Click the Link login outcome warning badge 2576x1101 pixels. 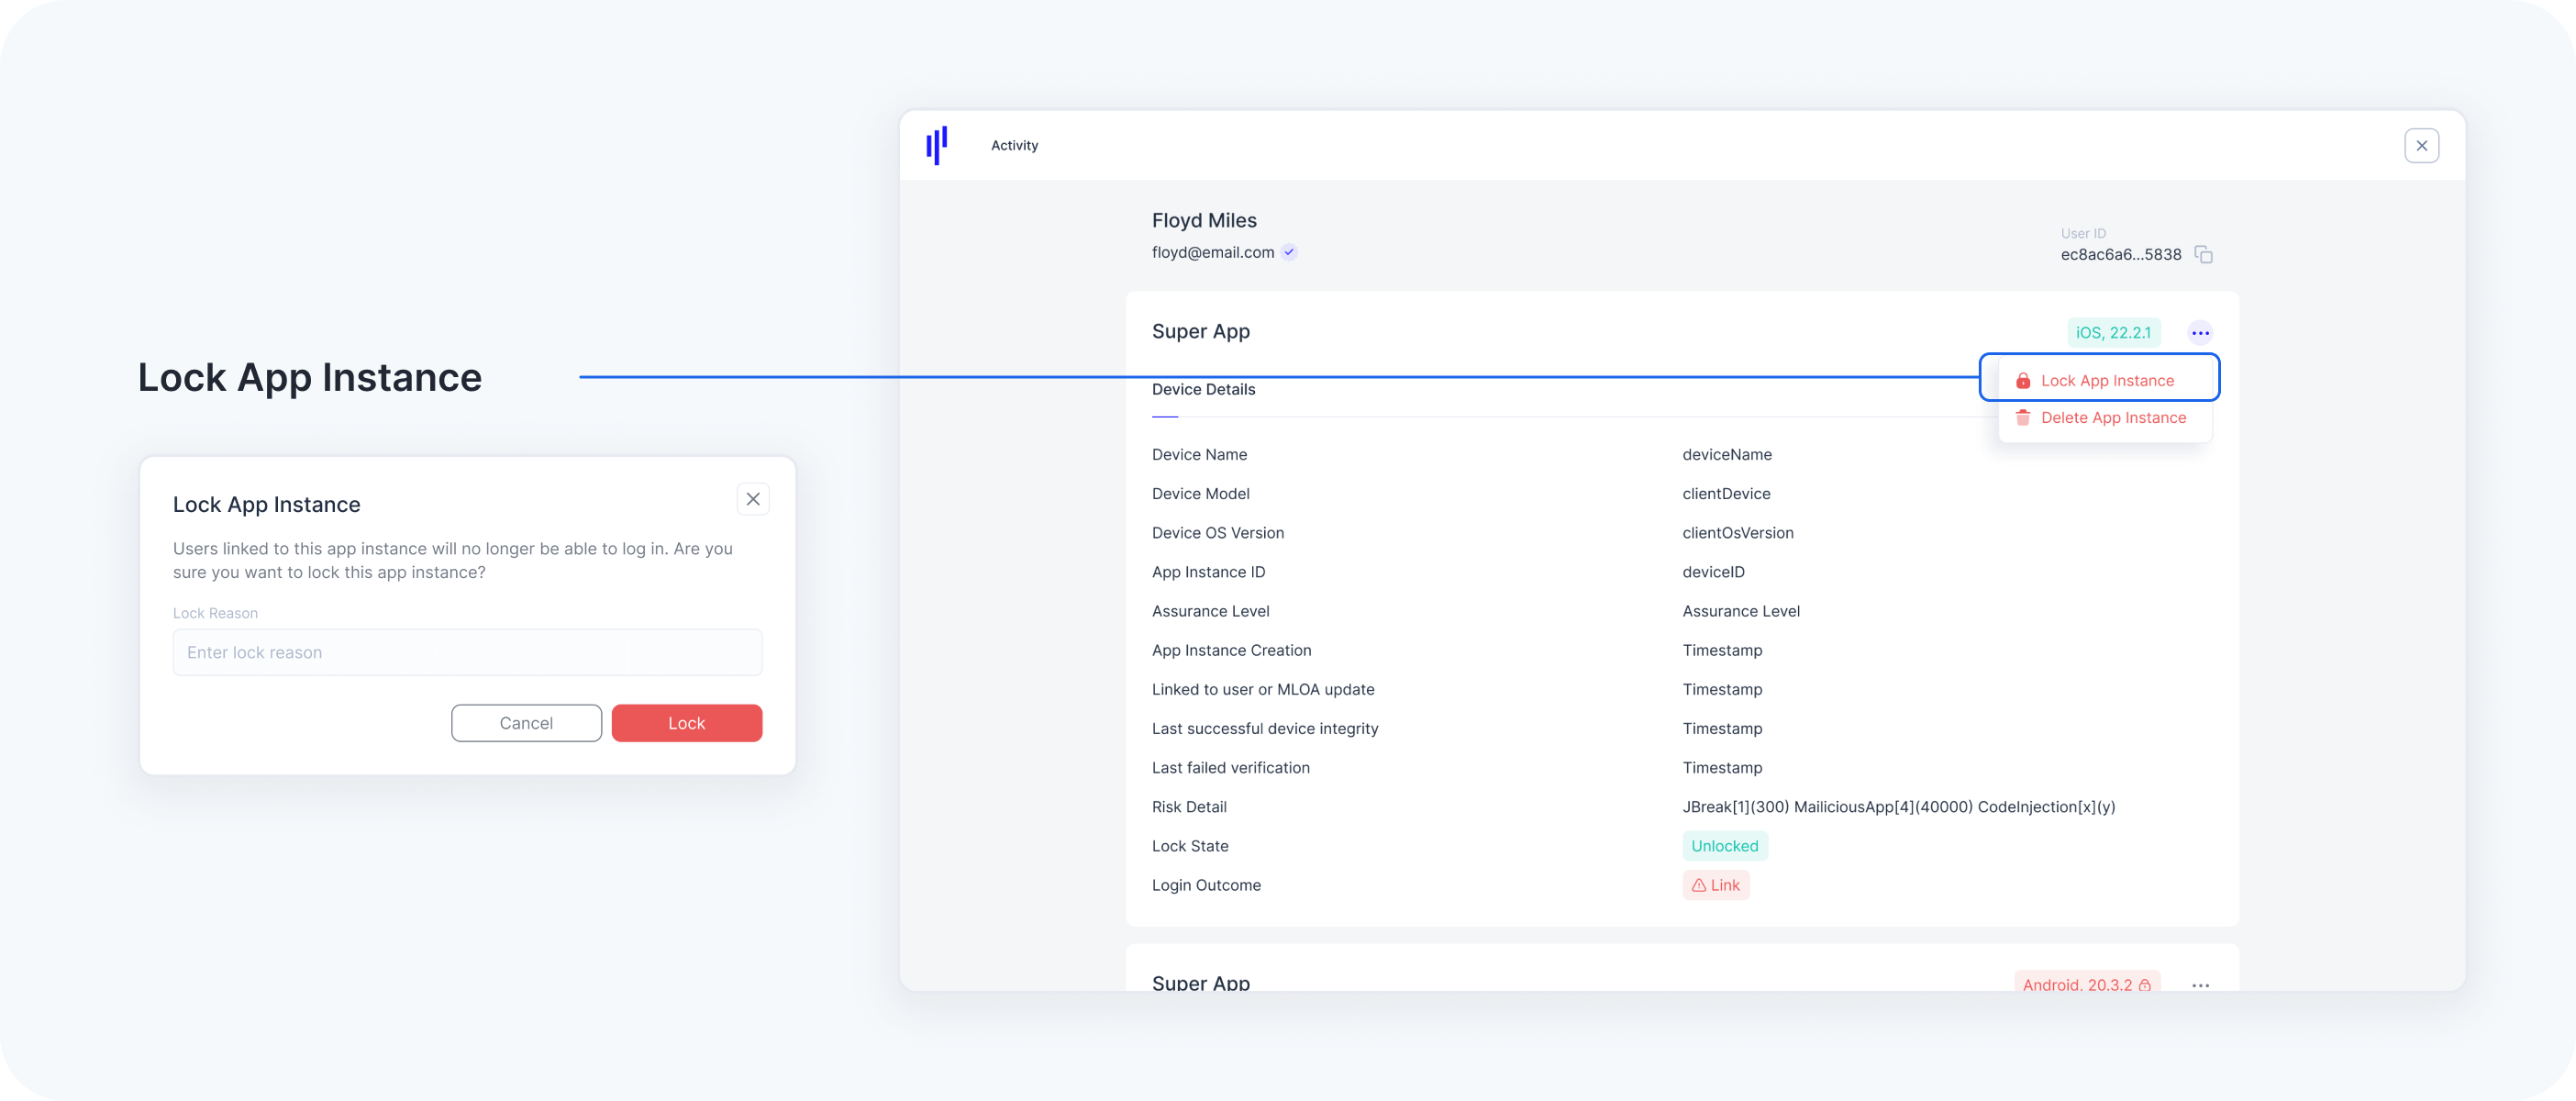pyautogui.click(x=1715, y=885)
